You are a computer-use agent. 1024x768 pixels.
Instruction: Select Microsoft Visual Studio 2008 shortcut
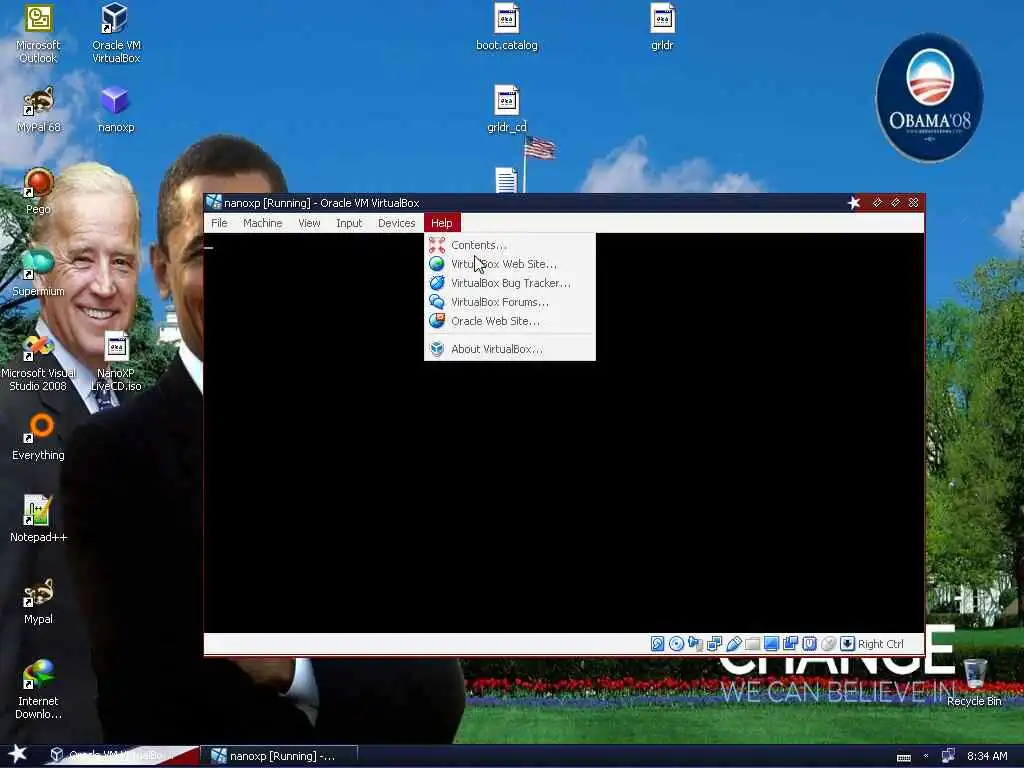click(x=38, y=362)
